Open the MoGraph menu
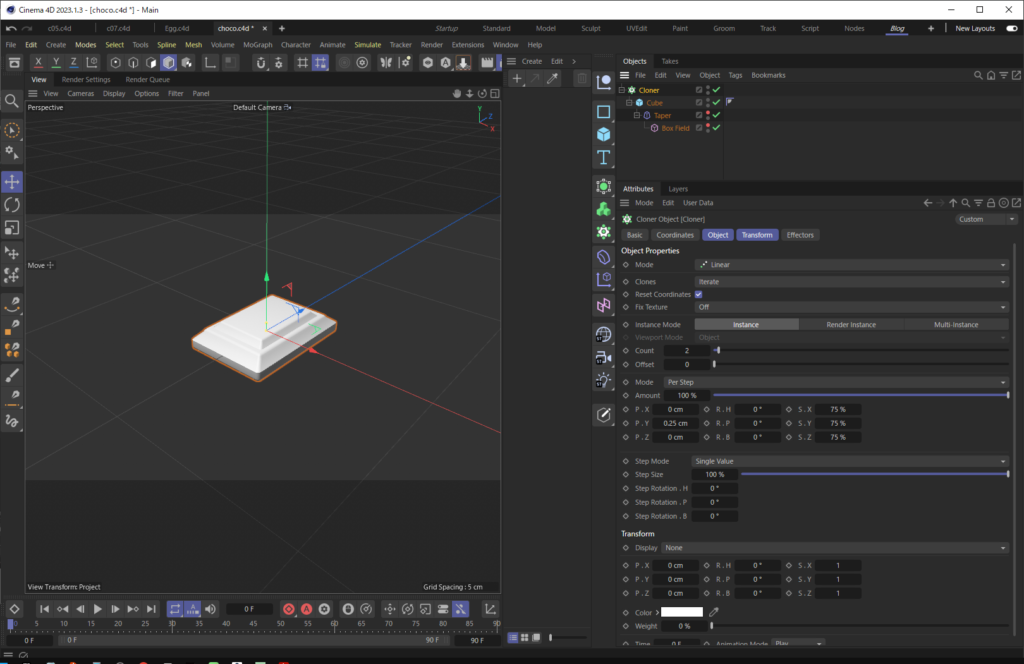Viewport: 1024px width, 664px height. click(x=257, y=44)
